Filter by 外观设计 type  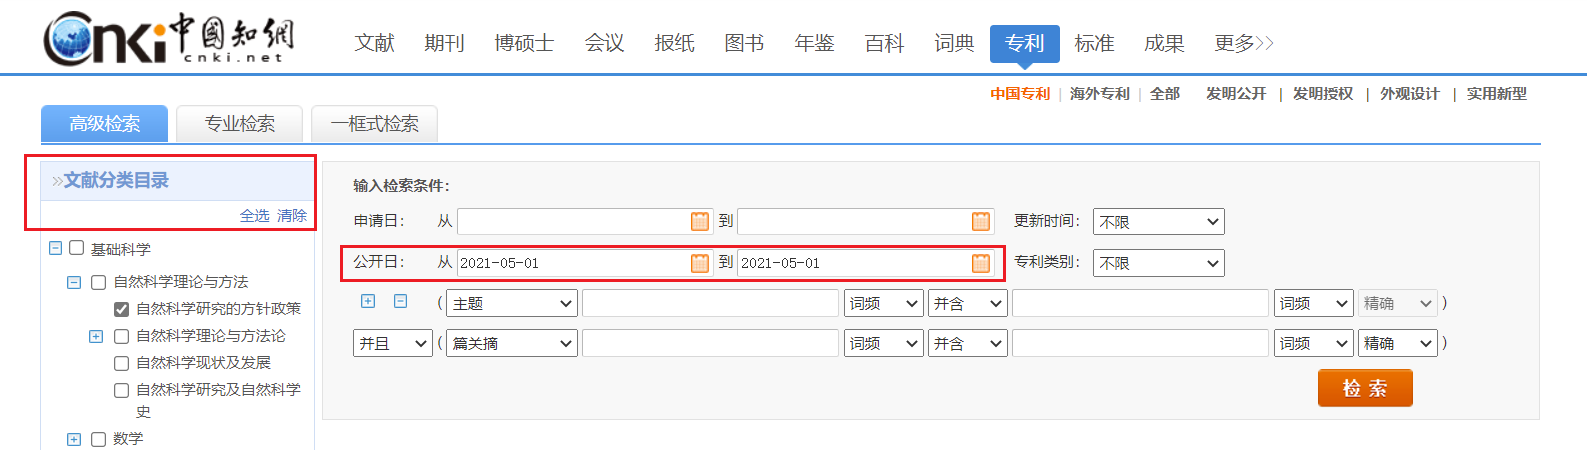[1410, 93]
